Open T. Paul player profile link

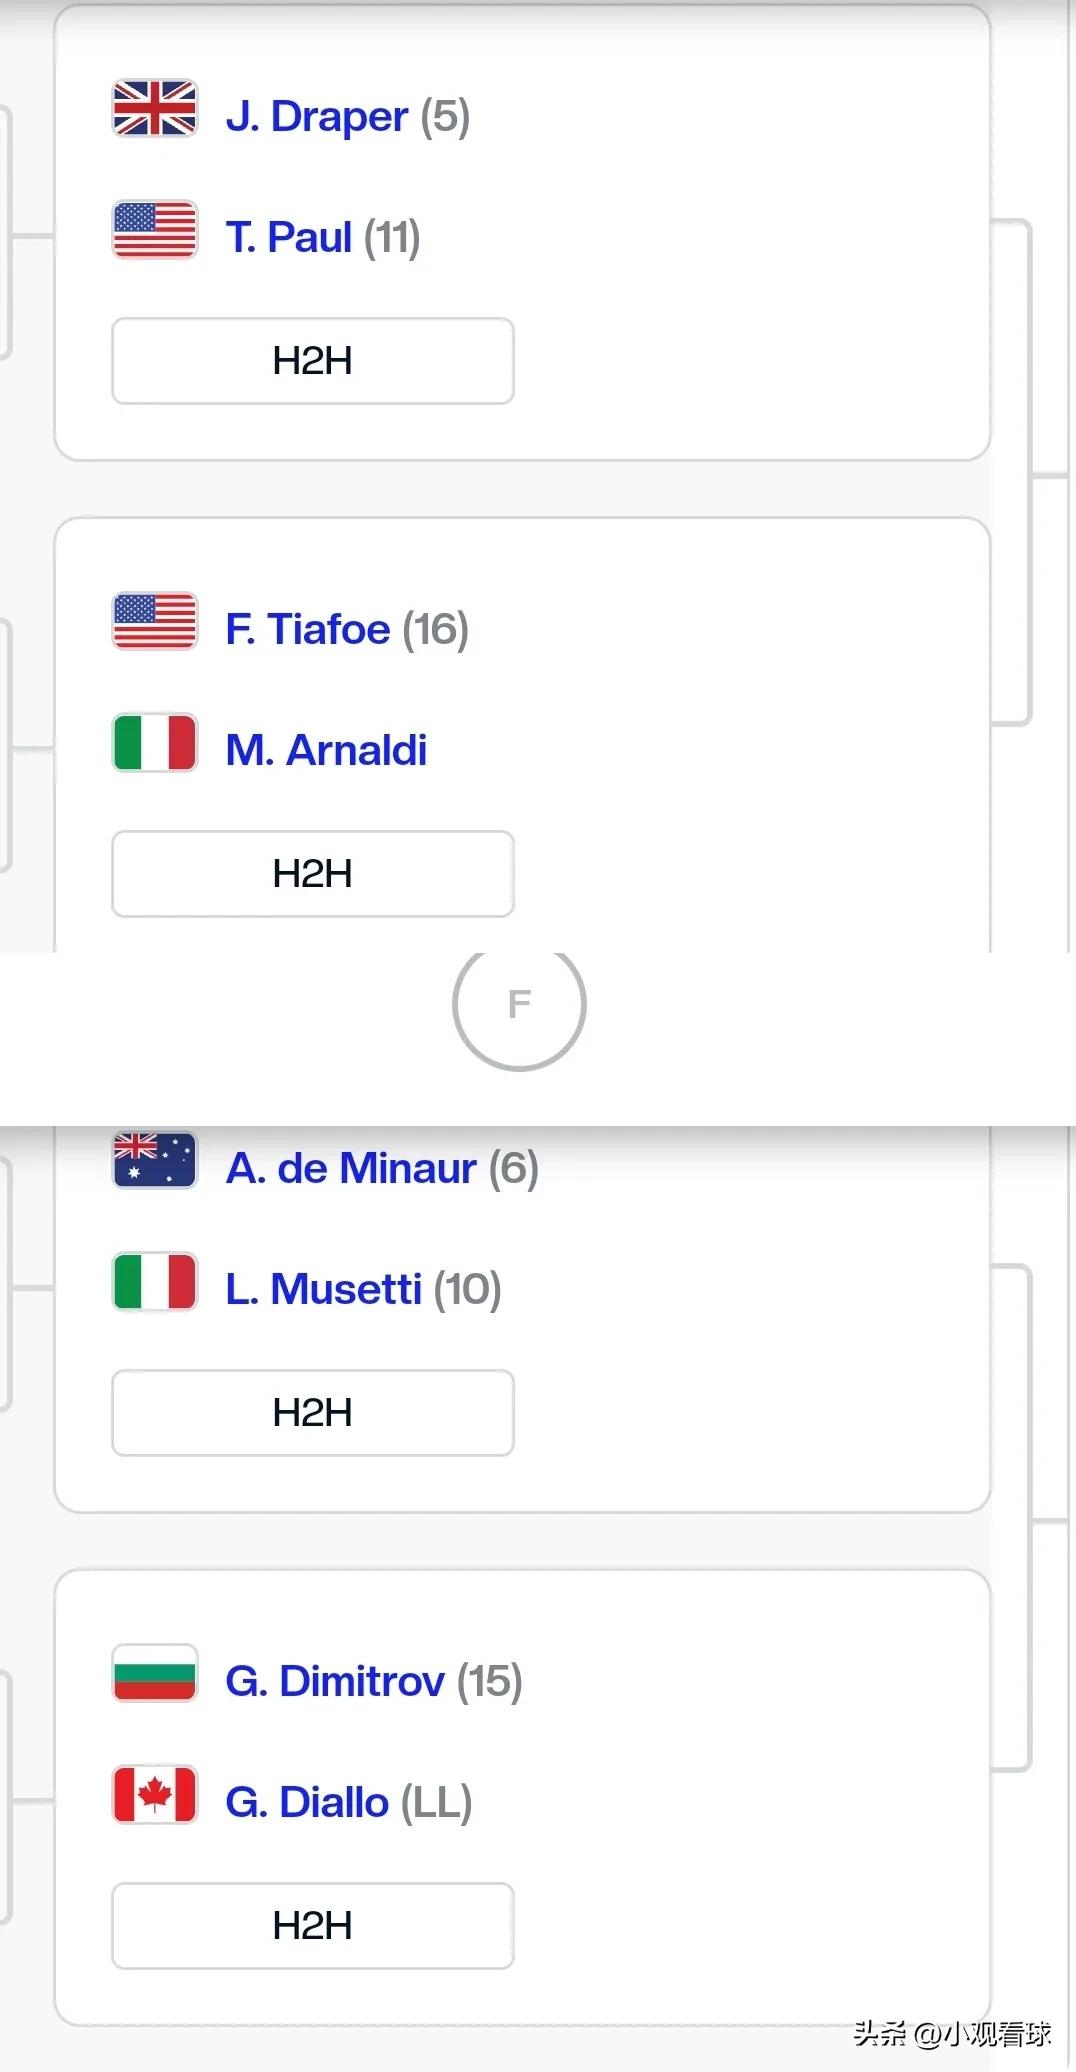tap(288, 237)
